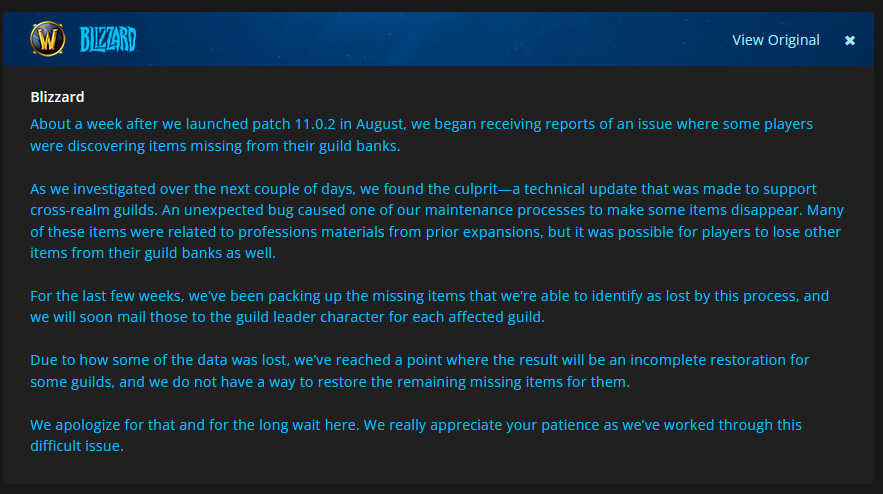Click the words "cross-realm guilds"

coord(94,210)
